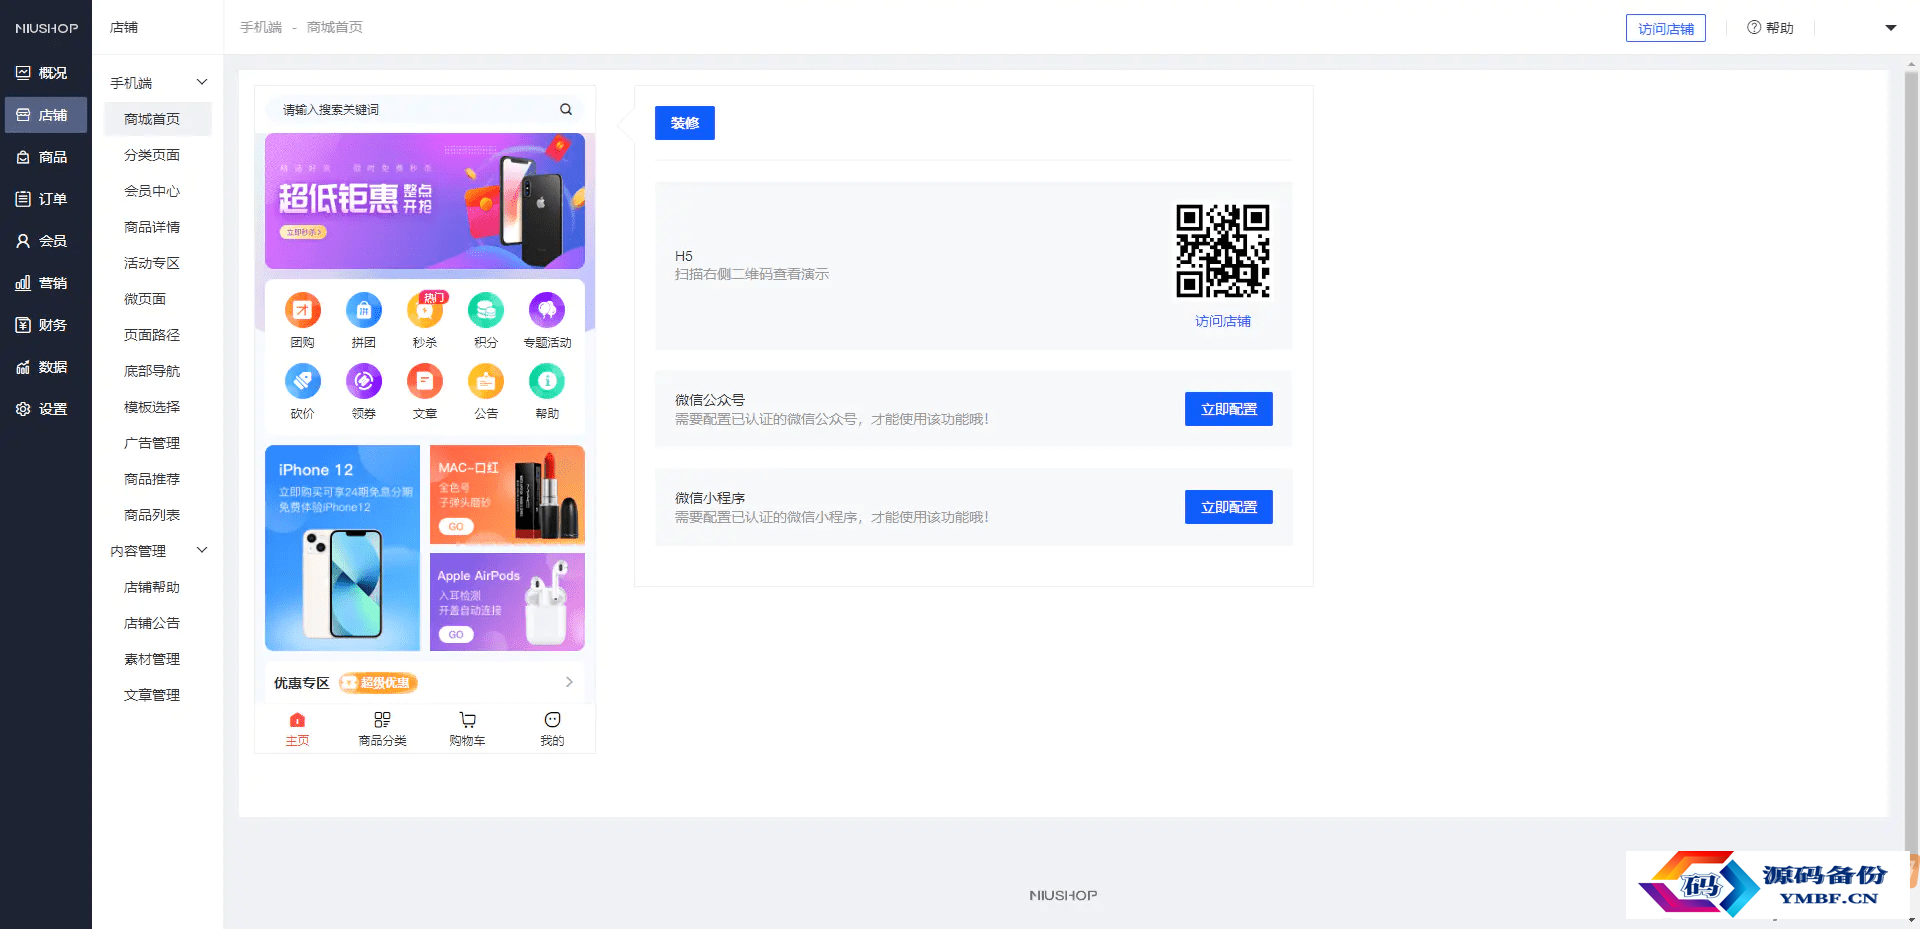Click the MAC-口红 promo card
The width and height of the screenshot is (1920, 929).
[x=507, y=494]
